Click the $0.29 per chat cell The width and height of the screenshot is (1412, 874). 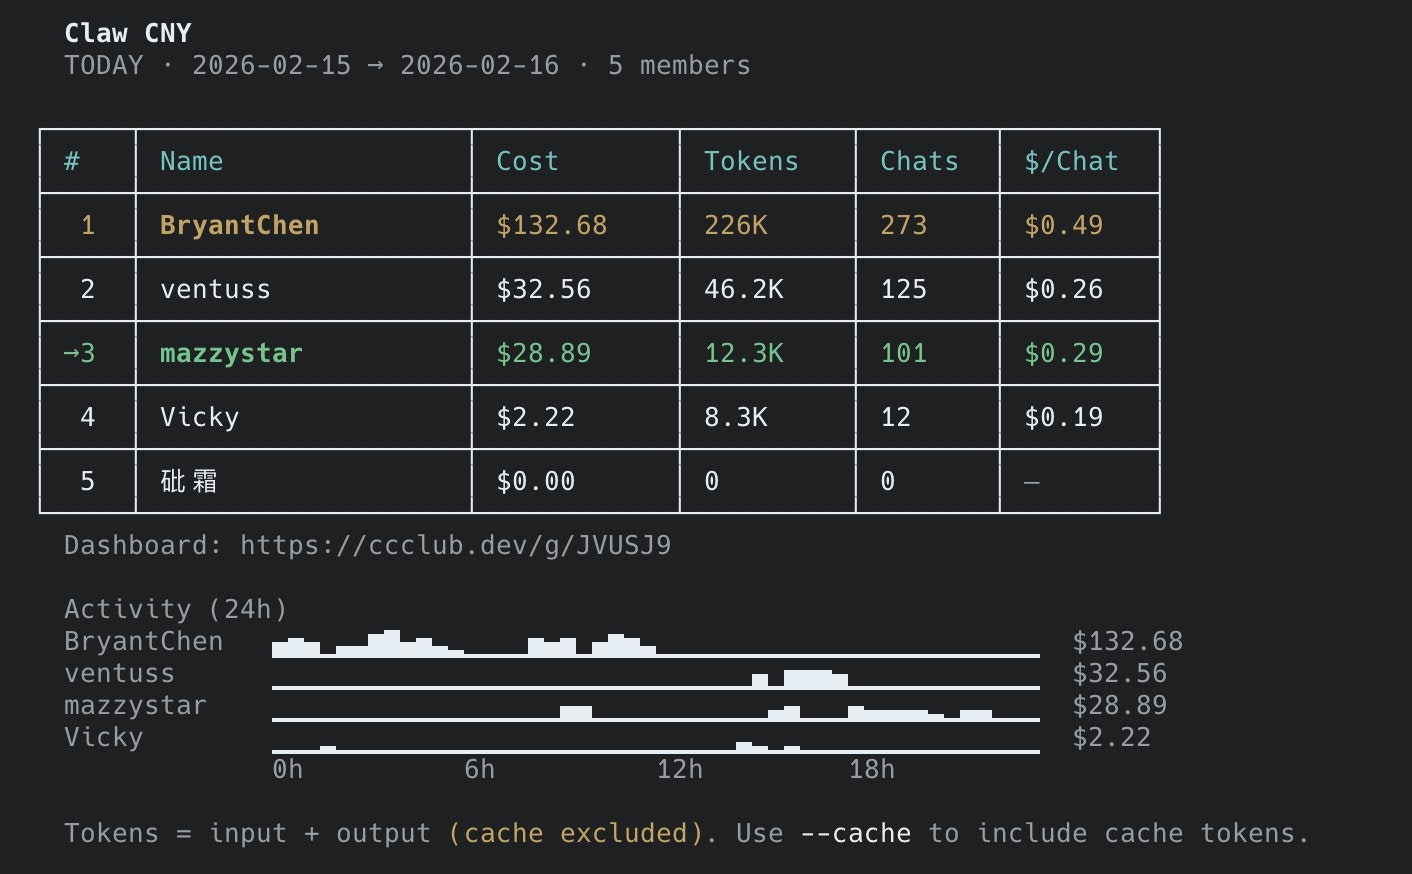point(1064,353)
